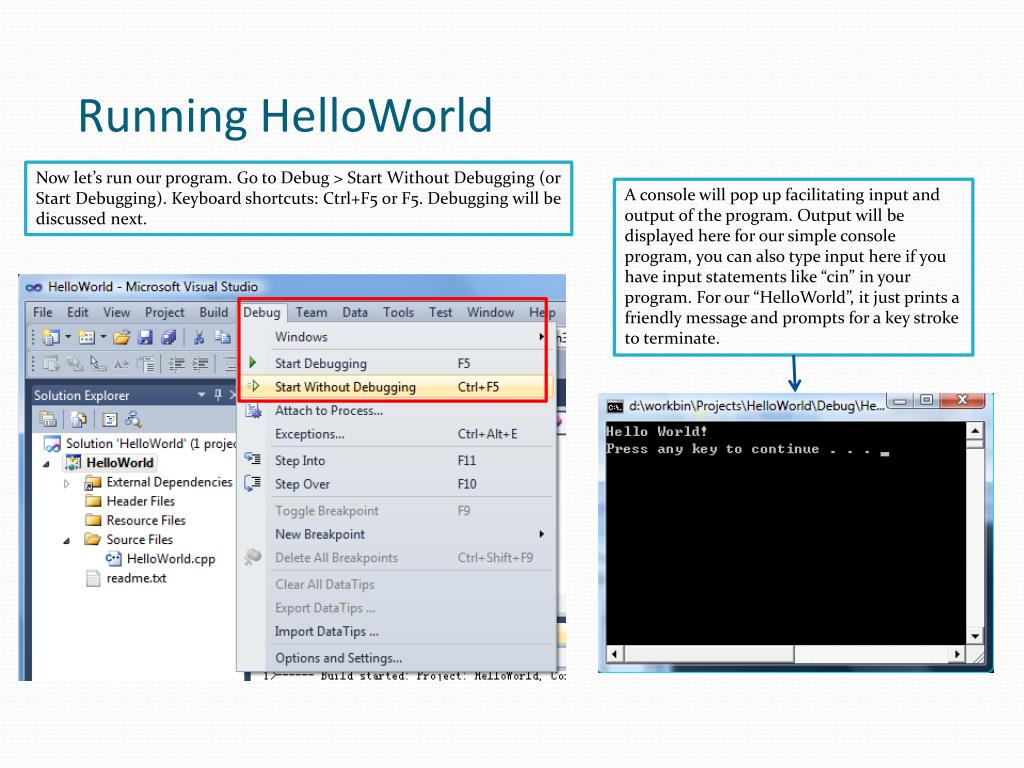Click the Save All toolbar icon
Screen dimensions: 1024x768
pos(168,337)
